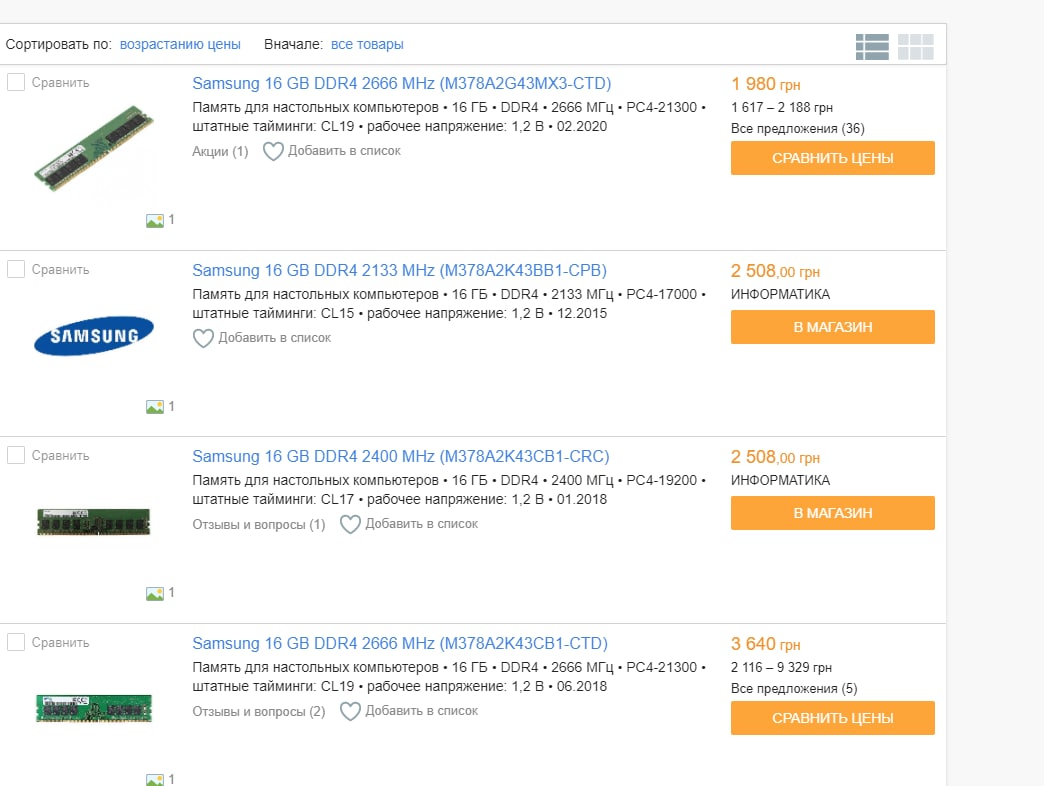Image resolution: width=1044 pixels, height=786 pixels.
Task: Open 'Отзывы и вопросы (1)' link
Action: pyautogui.click(x=259, y=524)
